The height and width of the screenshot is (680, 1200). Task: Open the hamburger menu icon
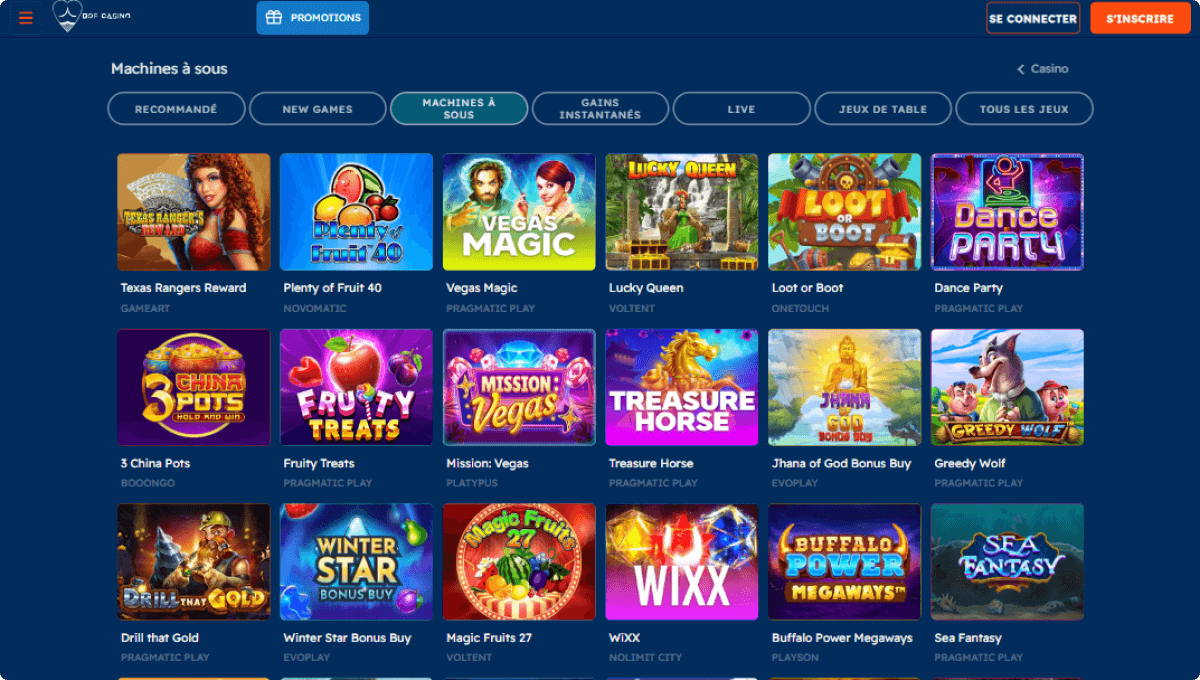point(26,18)
